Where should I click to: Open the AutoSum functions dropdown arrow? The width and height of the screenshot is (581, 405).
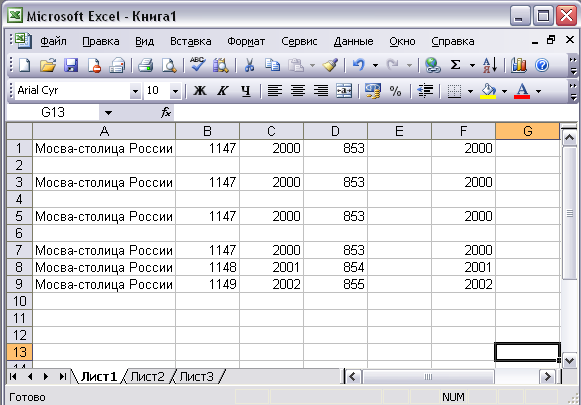pyautogui.click(x=472, y=66)
